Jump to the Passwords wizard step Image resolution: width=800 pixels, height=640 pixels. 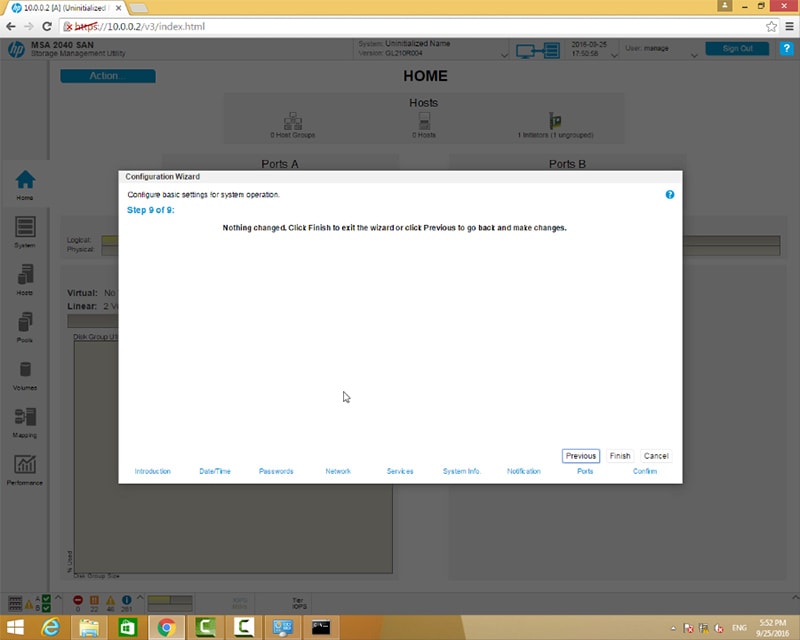click(x=276, y=471)
